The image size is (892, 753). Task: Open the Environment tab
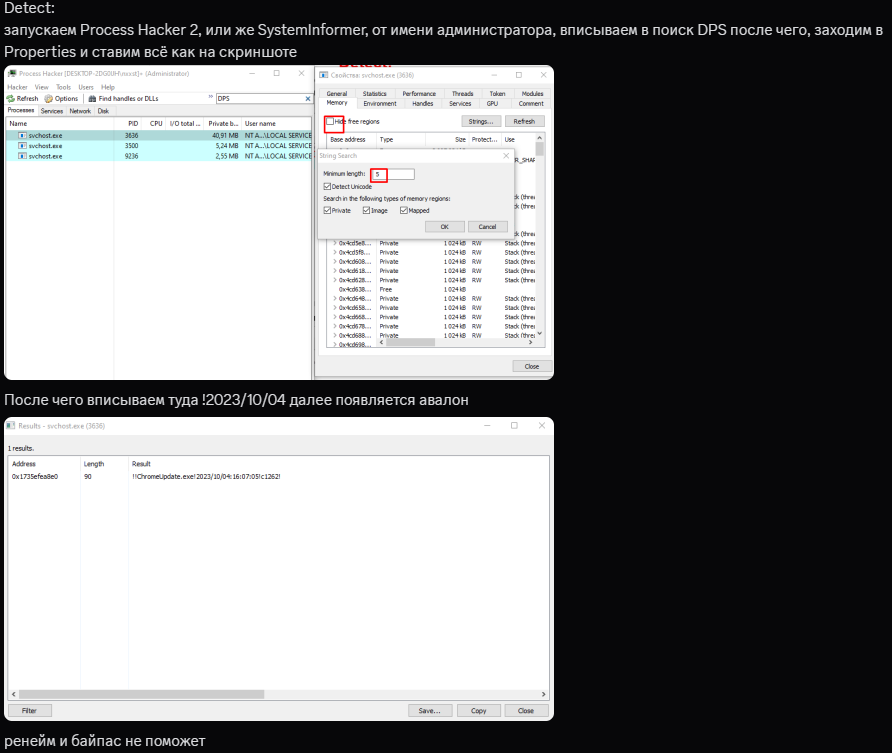(380, 104)
